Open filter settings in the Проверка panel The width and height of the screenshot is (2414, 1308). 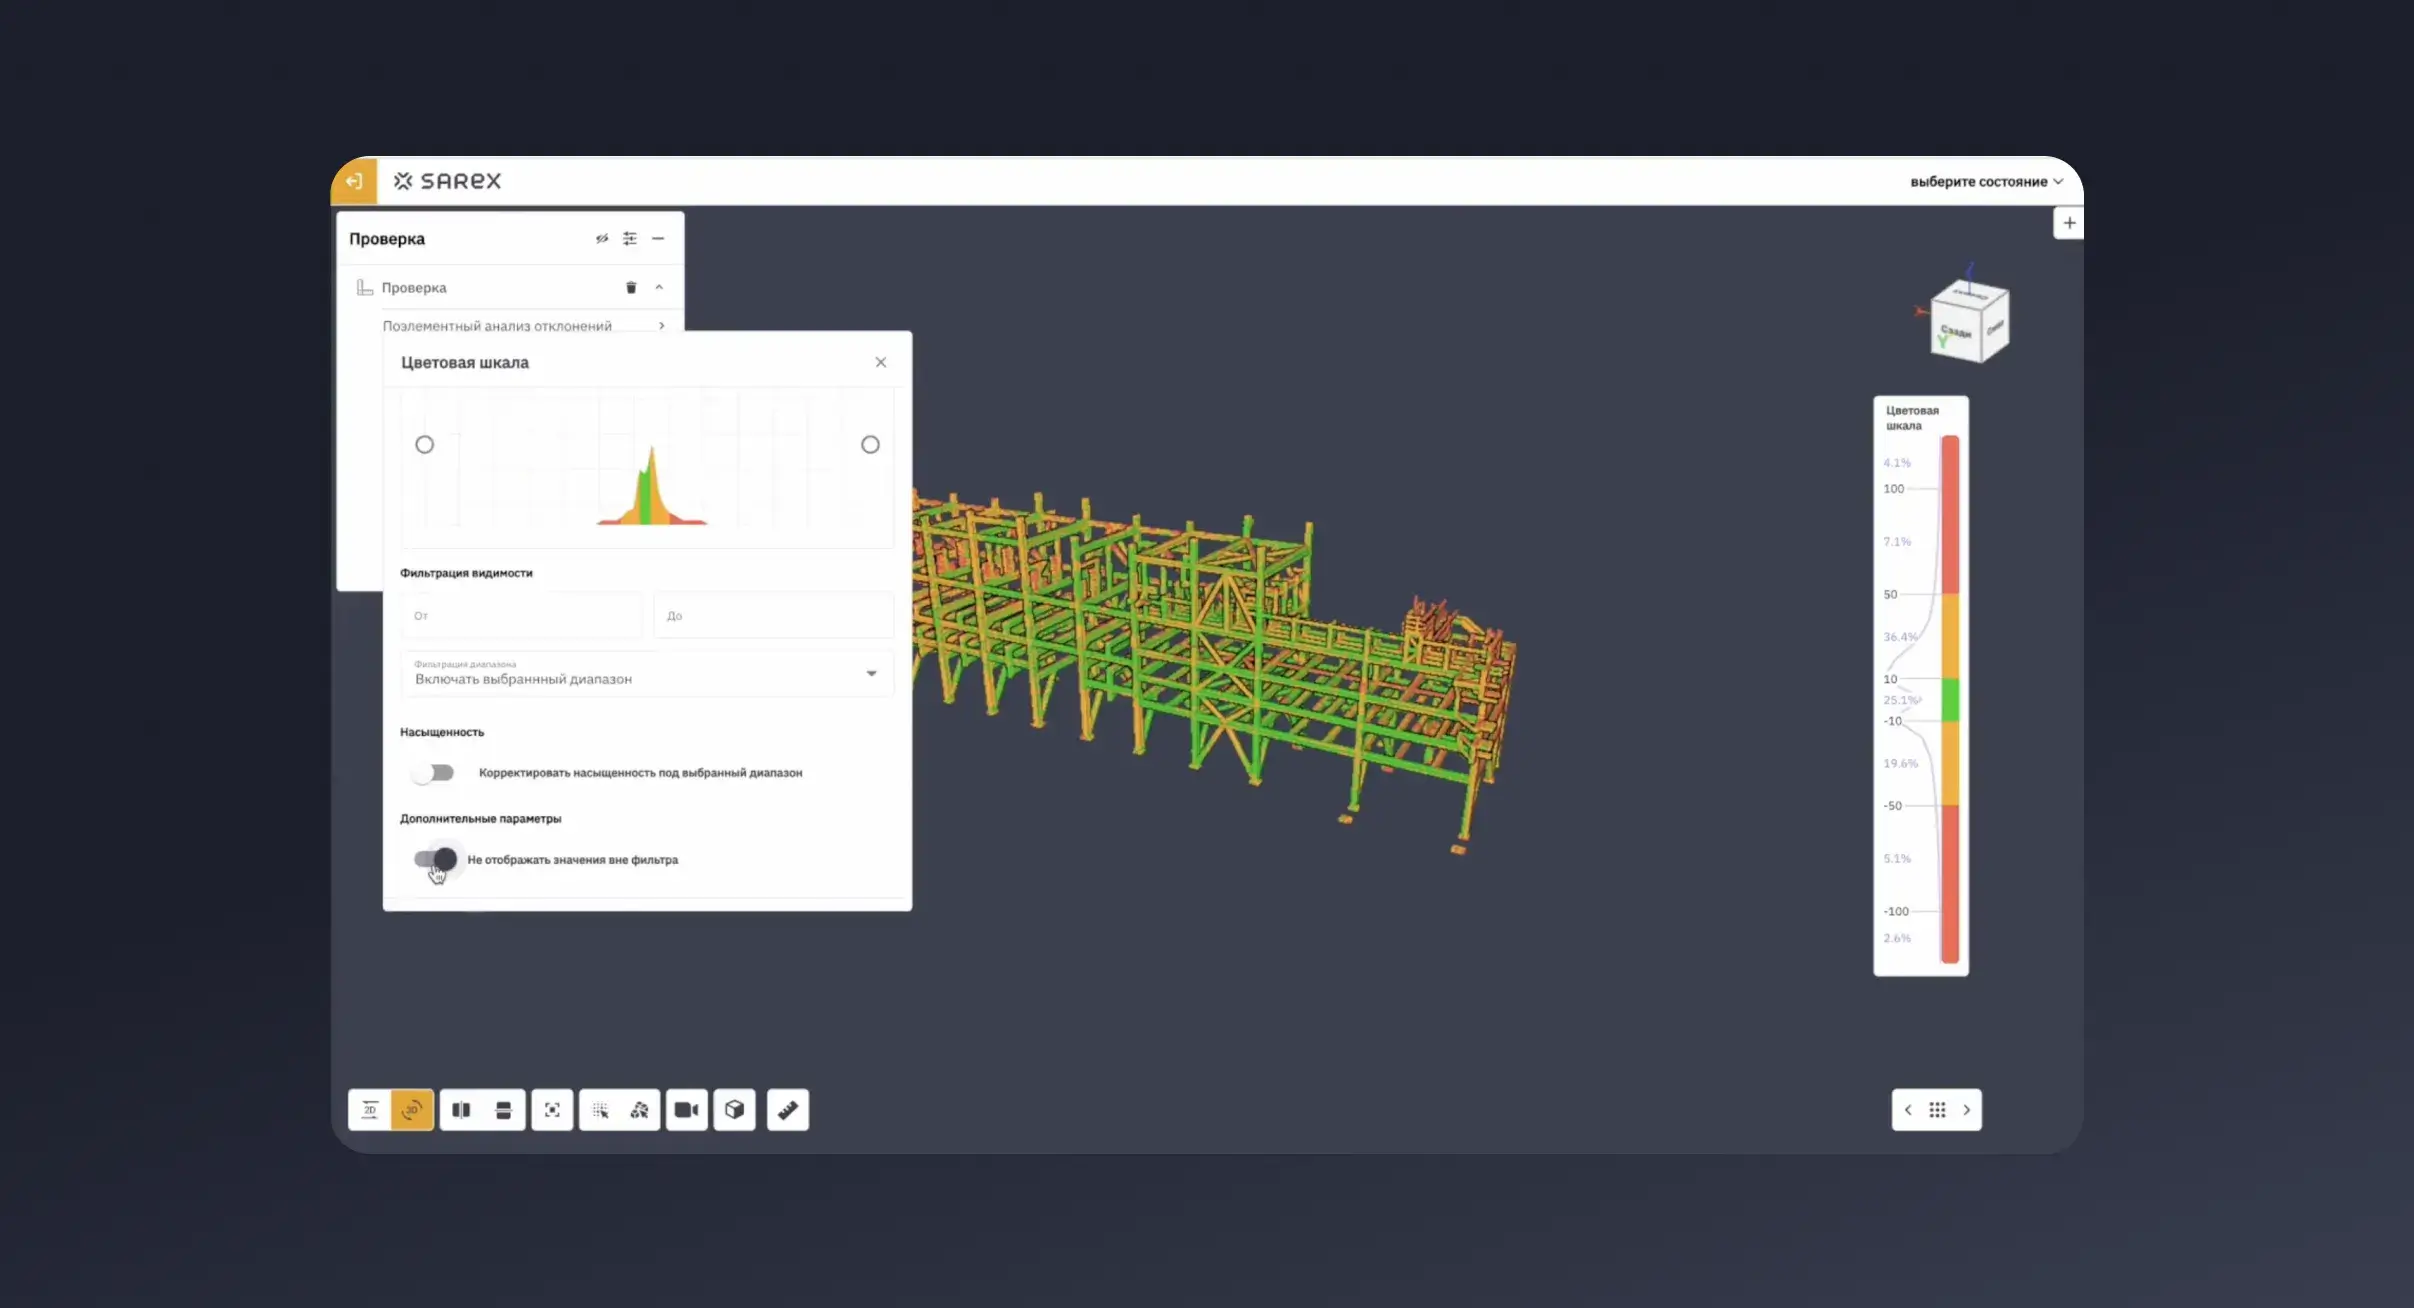tap(630, 238)
